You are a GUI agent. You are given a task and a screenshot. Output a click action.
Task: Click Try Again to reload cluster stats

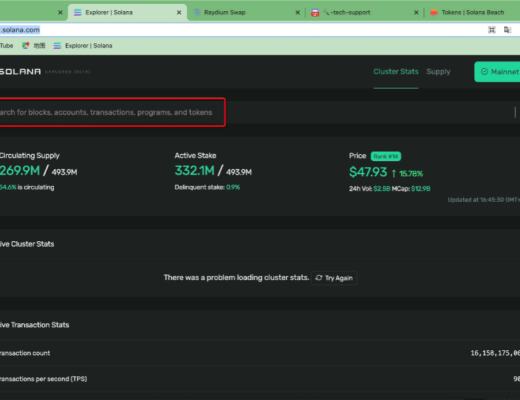click(334, 278)
